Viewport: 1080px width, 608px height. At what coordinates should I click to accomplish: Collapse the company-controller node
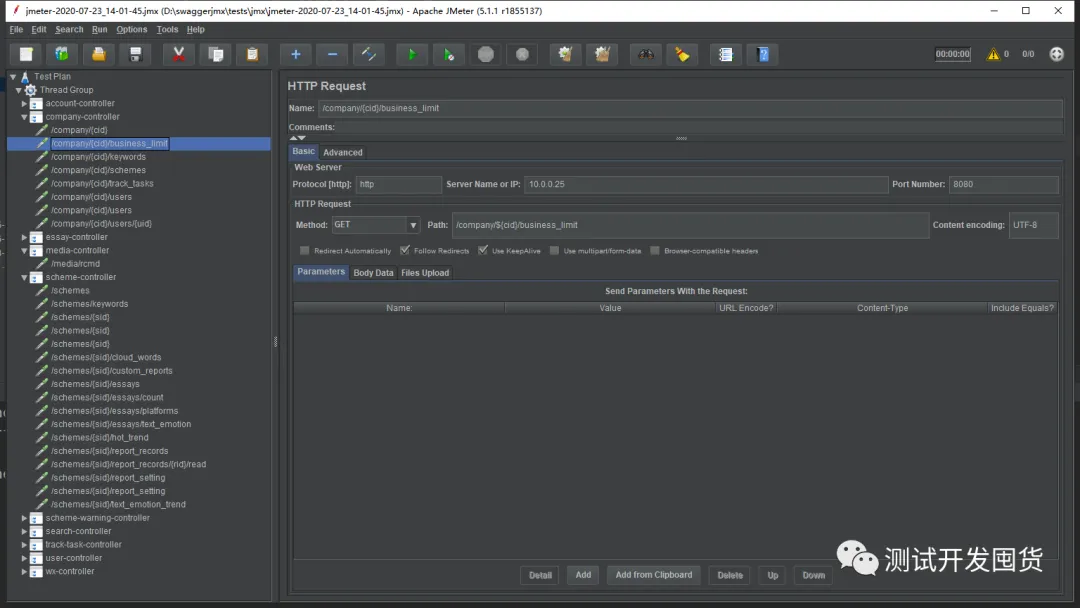[x=24, y=117]
